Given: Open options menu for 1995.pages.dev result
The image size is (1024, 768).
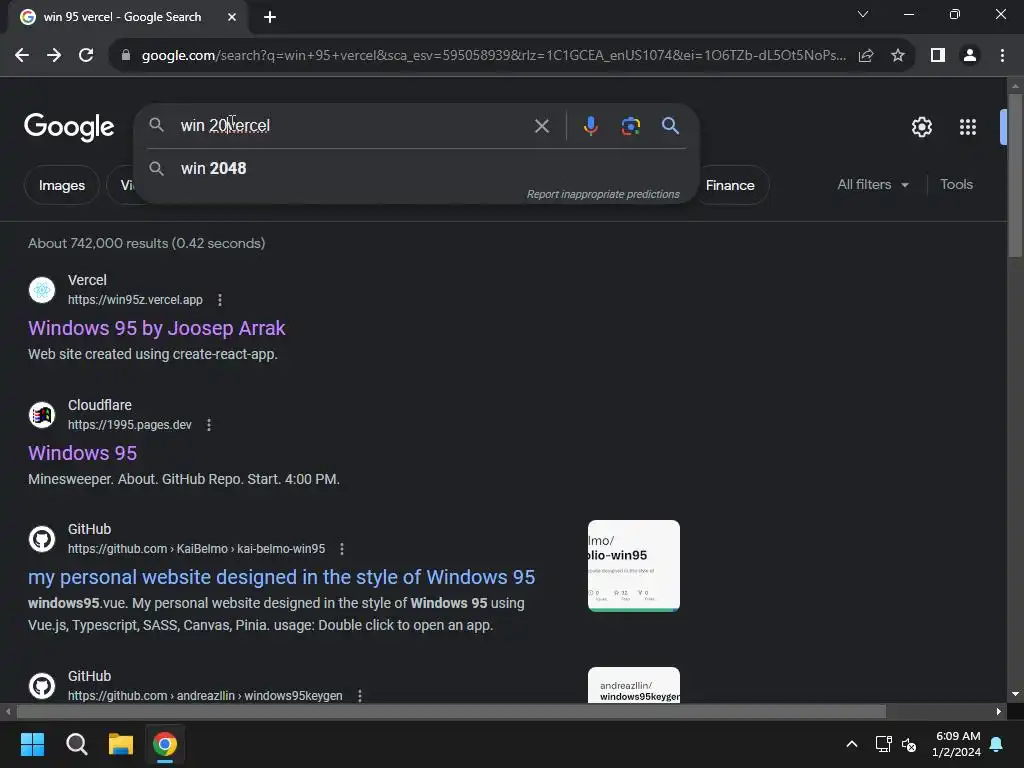Looking at the screenshot, I should (209, 425).
